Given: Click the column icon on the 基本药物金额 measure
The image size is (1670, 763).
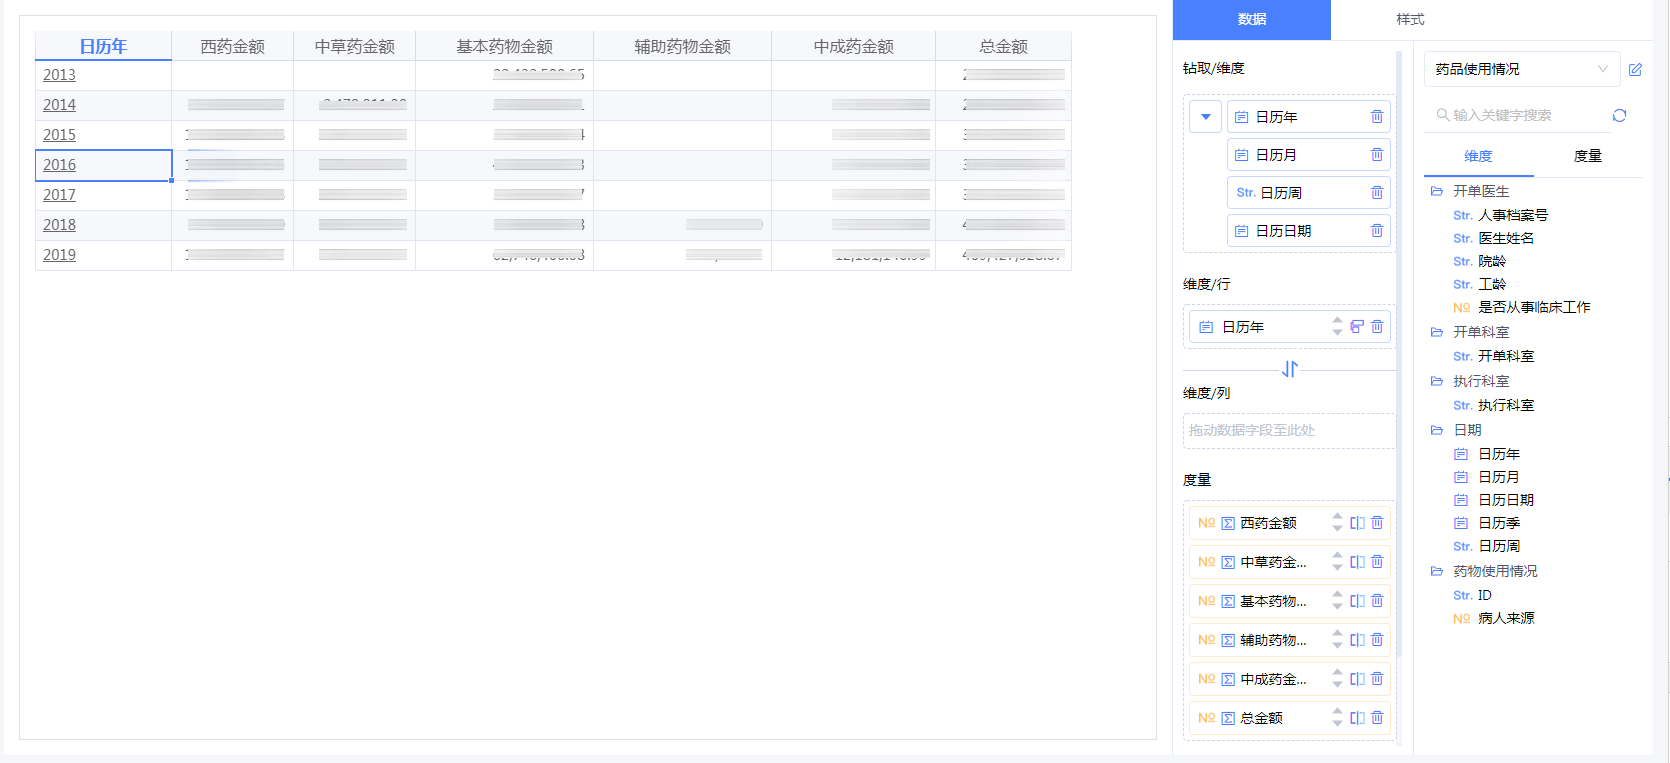Looking at the screenshot, I should pyautogui.click(x=1357, y=601).
